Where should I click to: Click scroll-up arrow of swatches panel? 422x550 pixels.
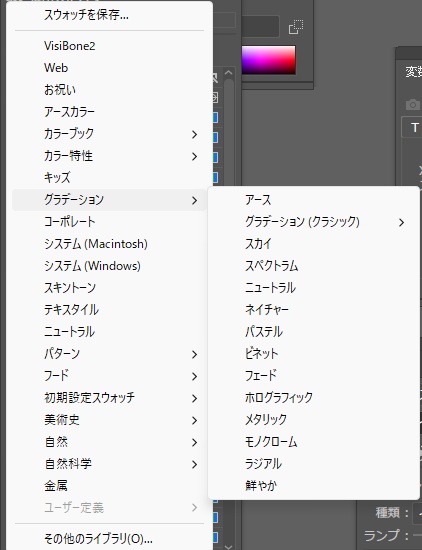click(x=228, y=73)
